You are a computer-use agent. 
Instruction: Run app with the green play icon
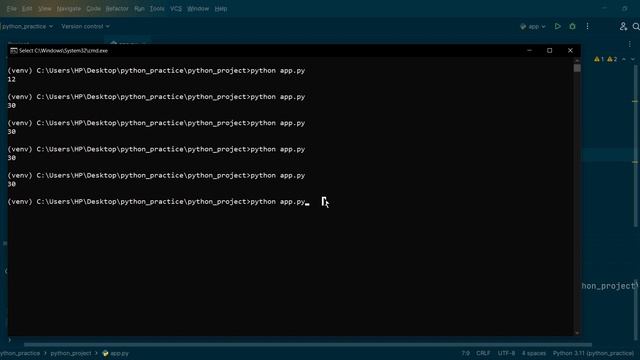pyautogui.click(x=558, y=26)
